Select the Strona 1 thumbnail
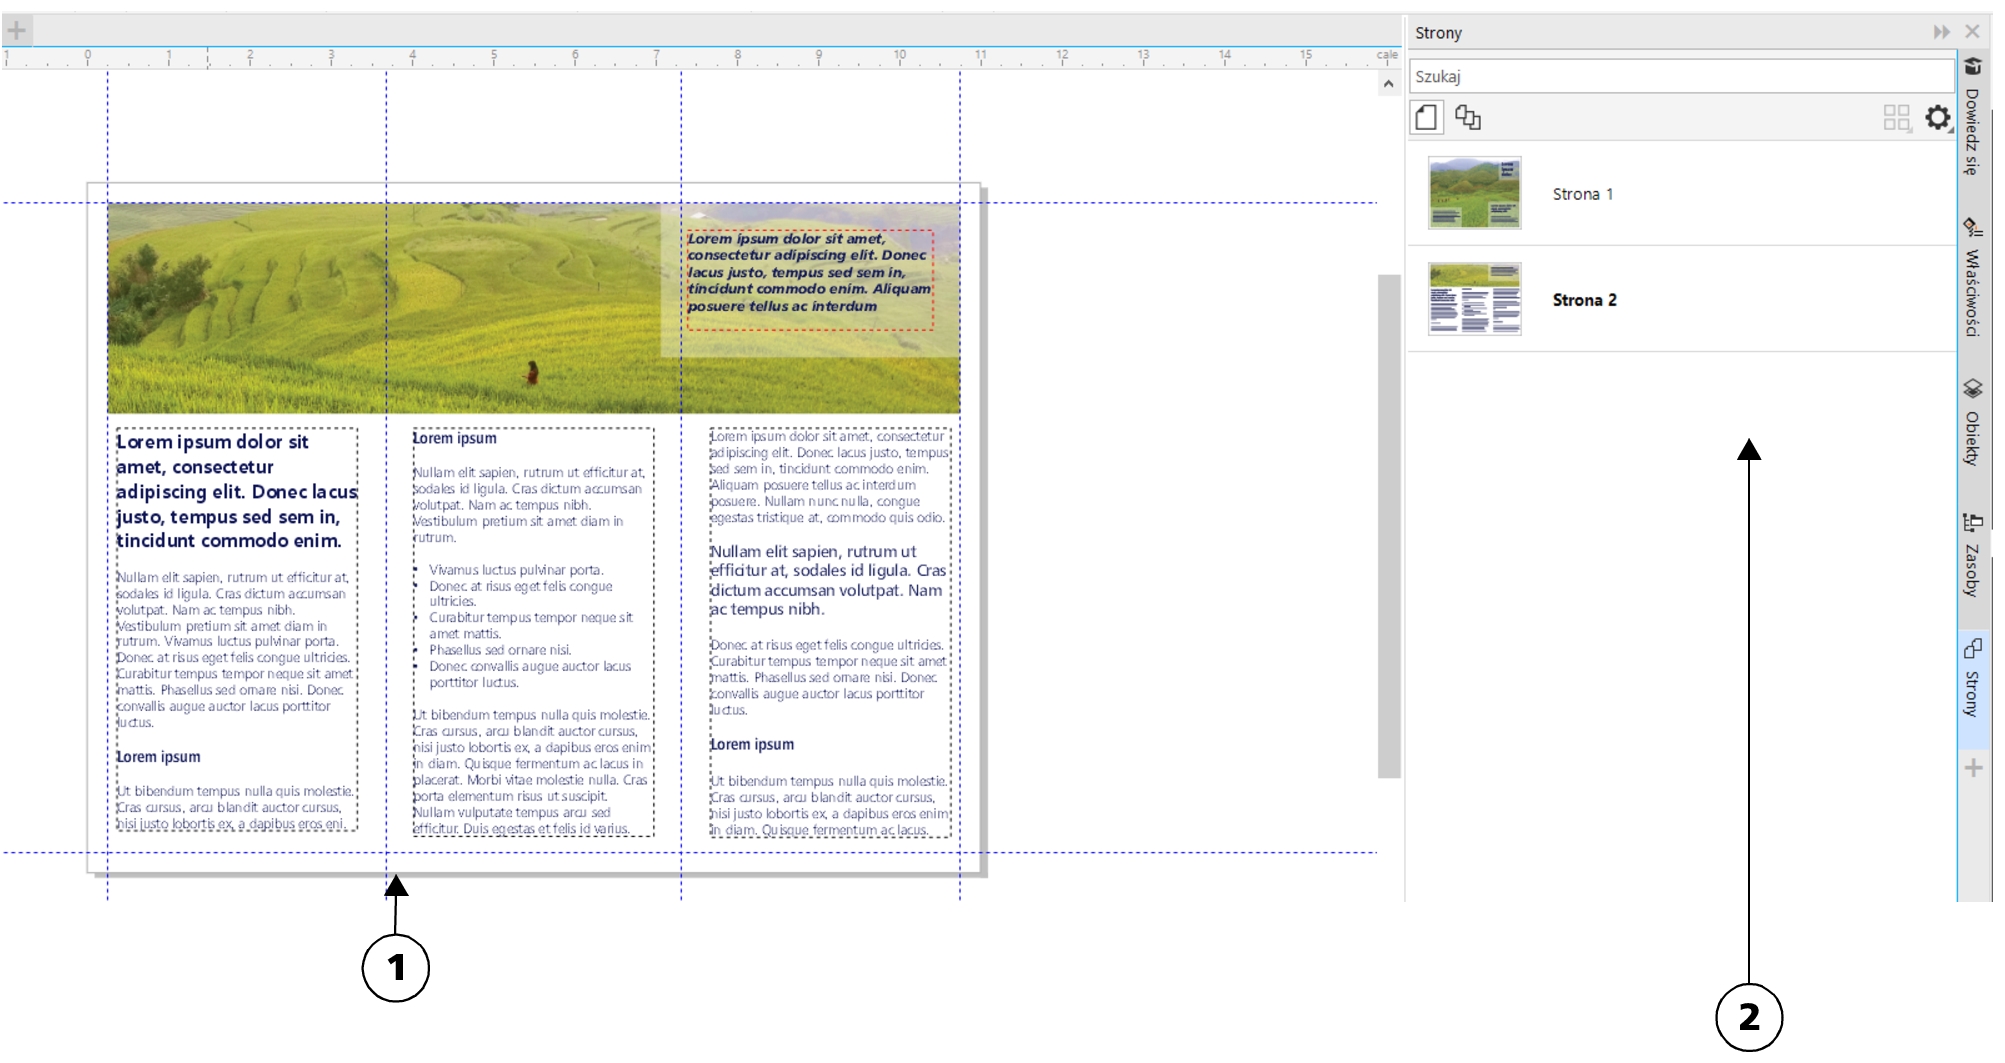This screenshot has height=1063, width=2005. click(x=1474, y=193)
